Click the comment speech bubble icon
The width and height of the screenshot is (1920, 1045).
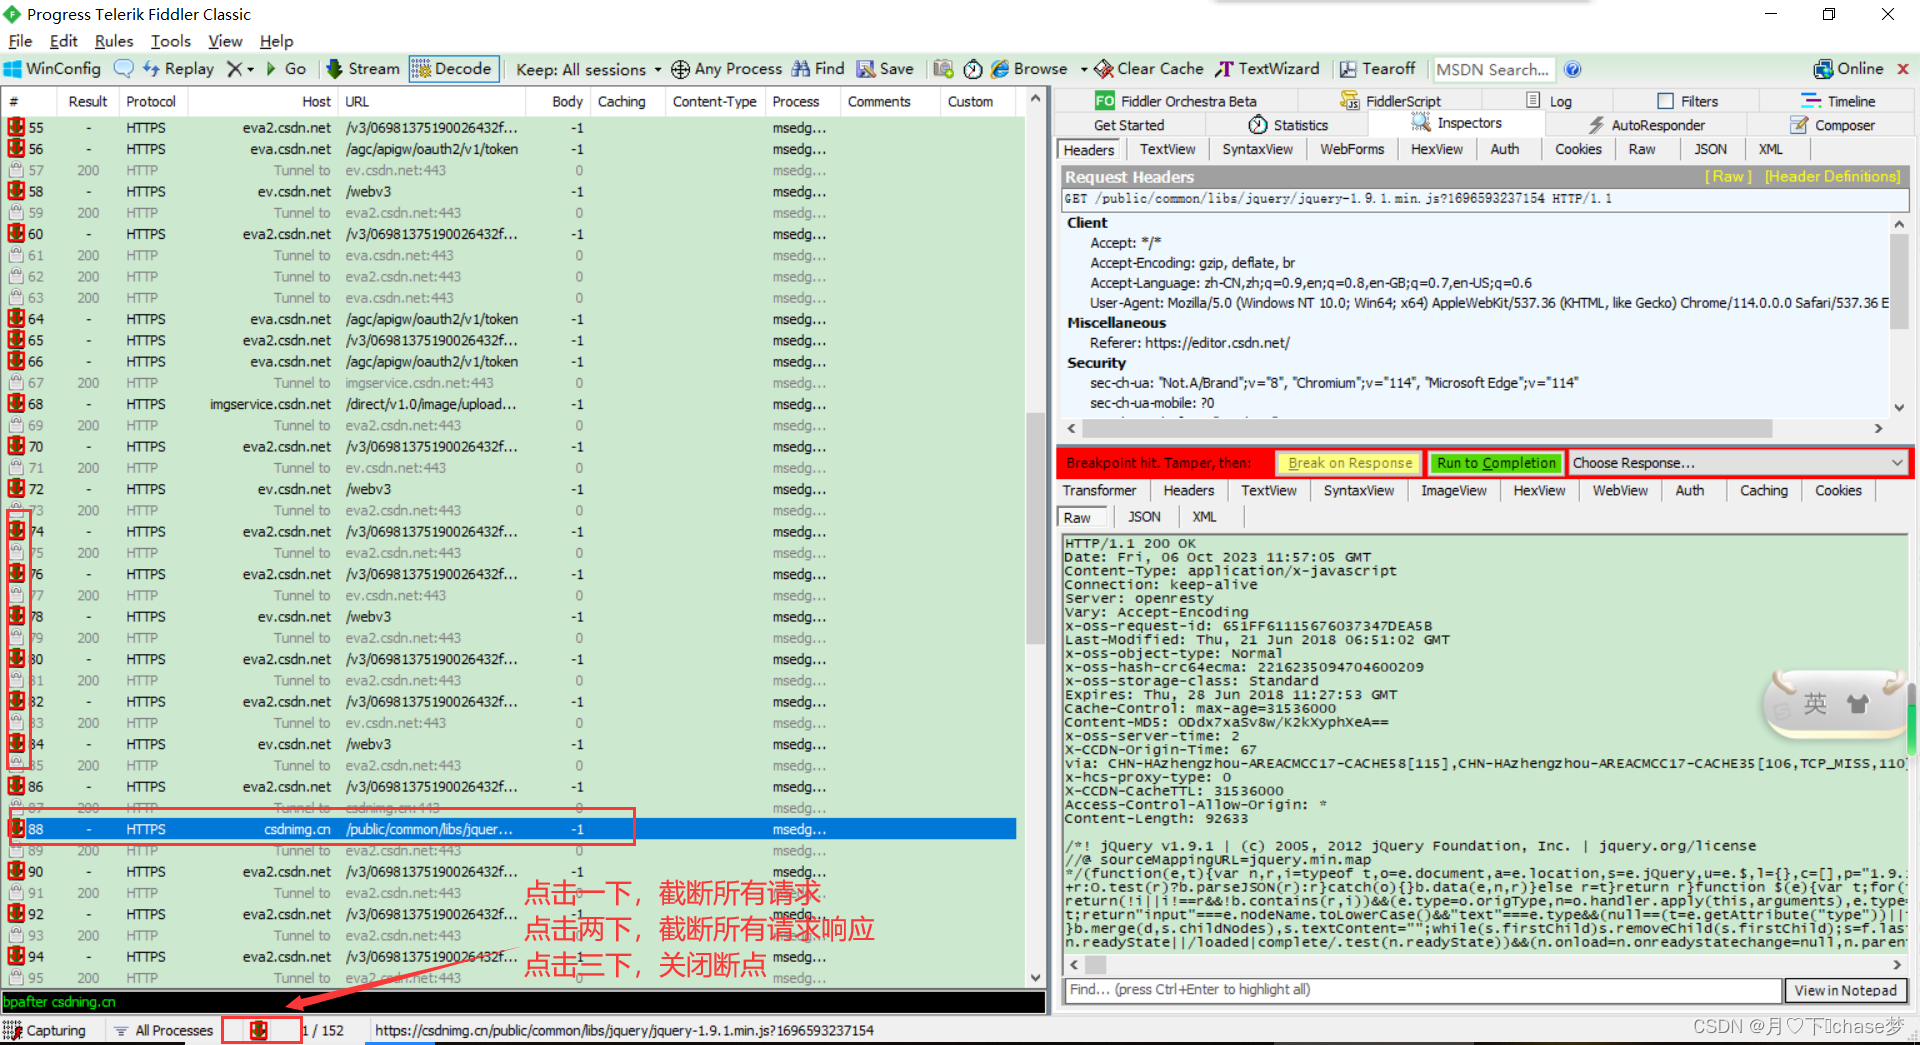(123, 69)
